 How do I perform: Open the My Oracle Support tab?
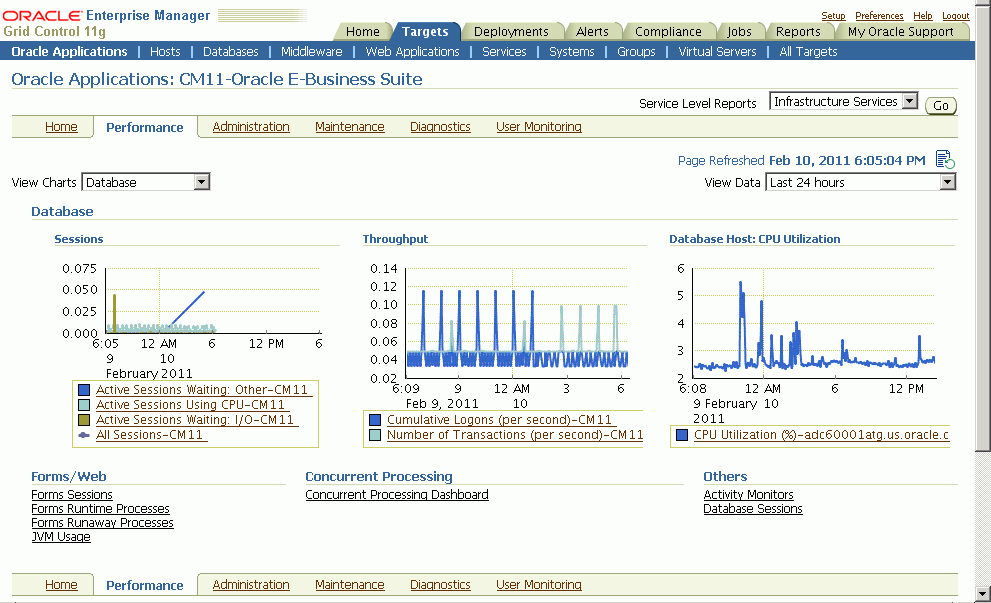[x=901, y=32]
